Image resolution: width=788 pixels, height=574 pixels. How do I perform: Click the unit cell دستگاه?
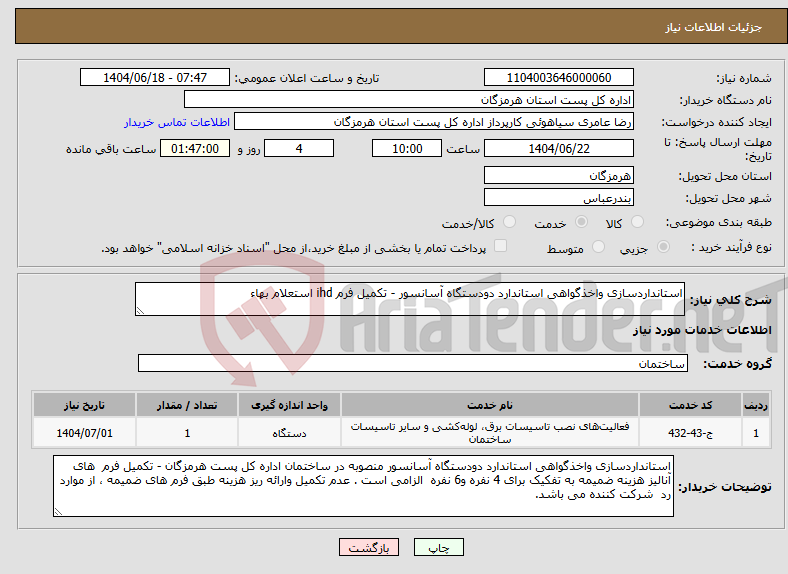pyautogui.click(x=289, y=432)
